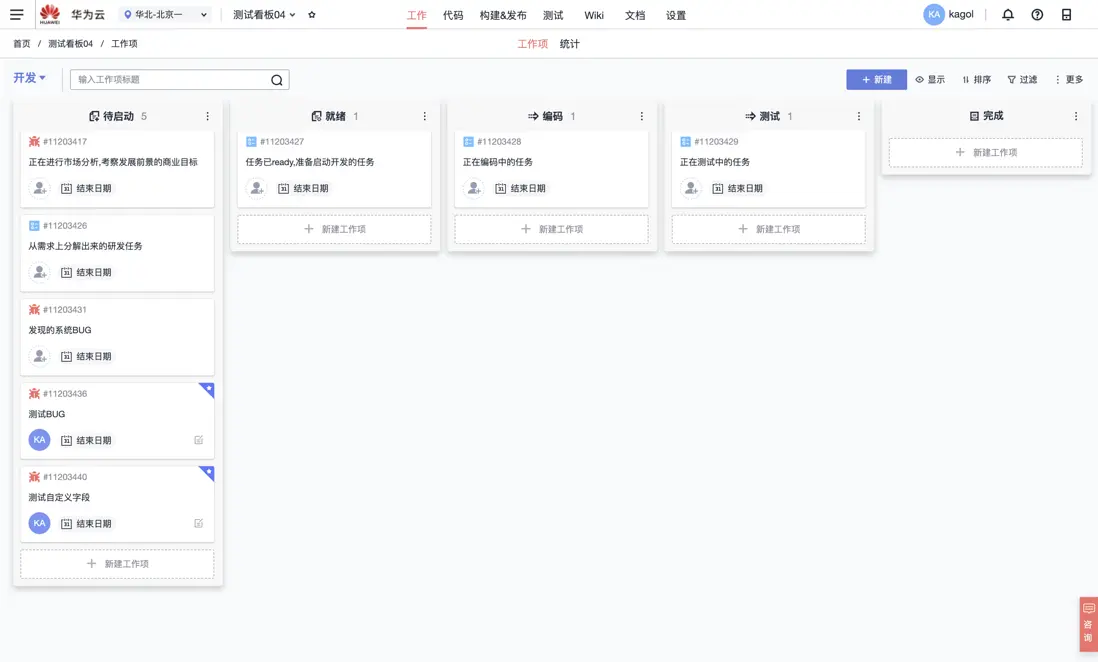Open 测试 column options menu

pyautogui.click(x=859, y=116)
